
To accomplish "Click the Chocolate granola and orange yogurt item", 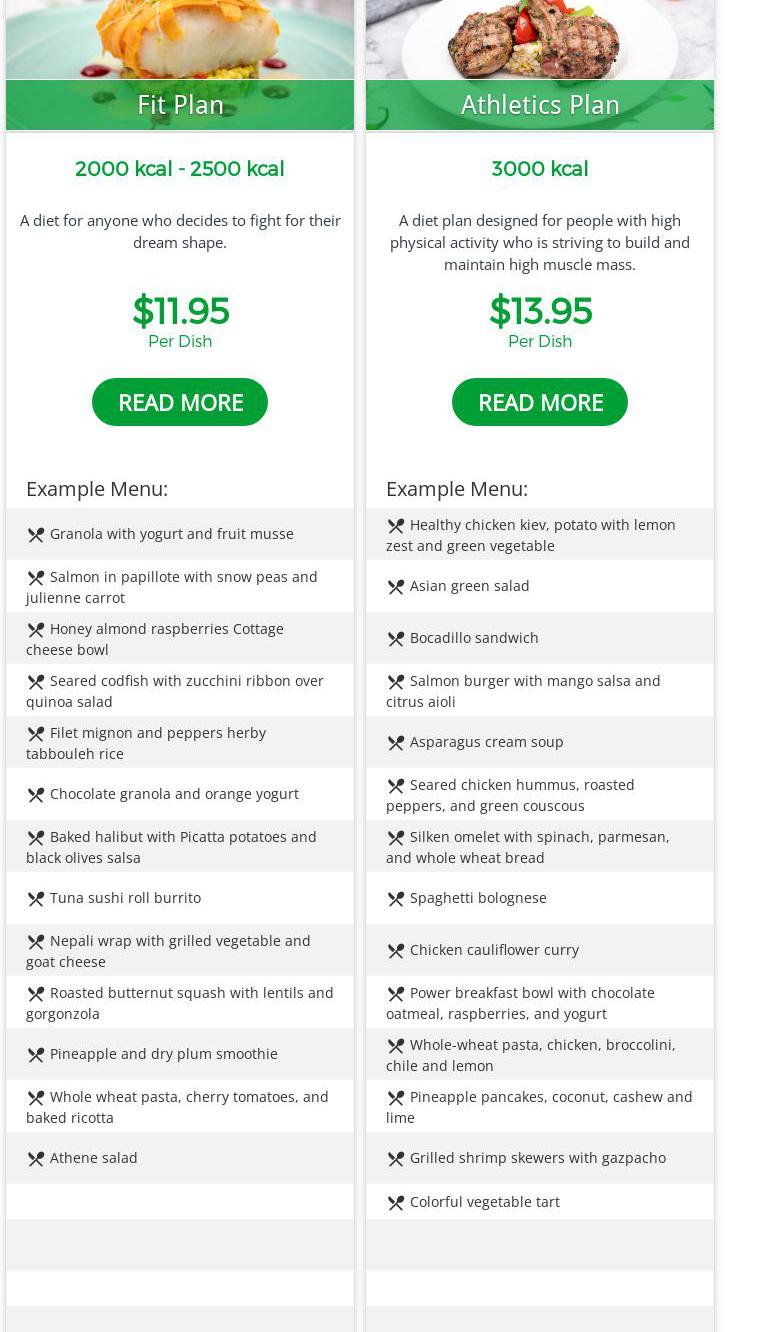I will [174, 794].
